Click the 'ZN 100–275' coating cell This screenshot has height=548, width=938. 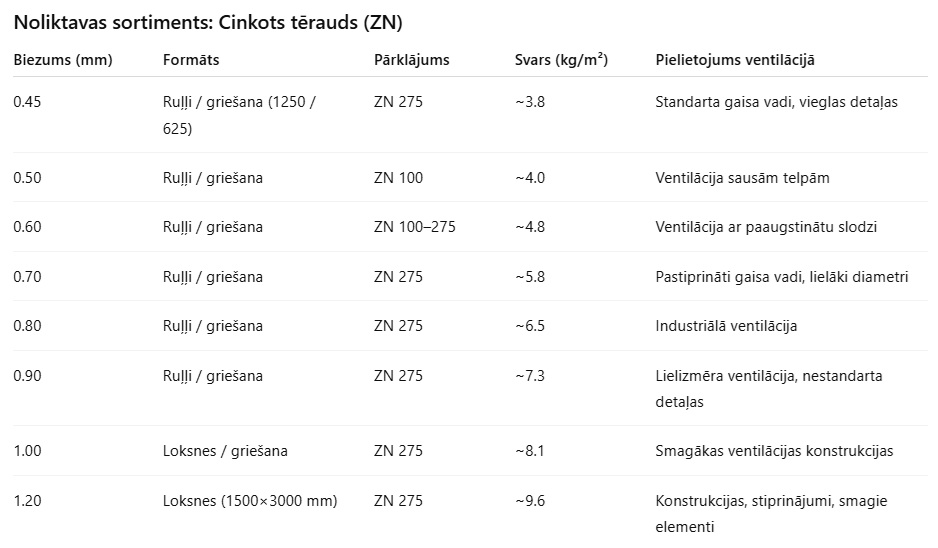[414, 227]
